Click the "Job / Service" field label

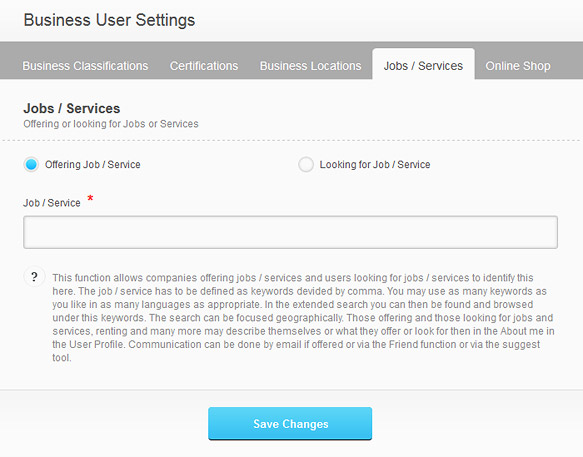[x=52, y=203]
